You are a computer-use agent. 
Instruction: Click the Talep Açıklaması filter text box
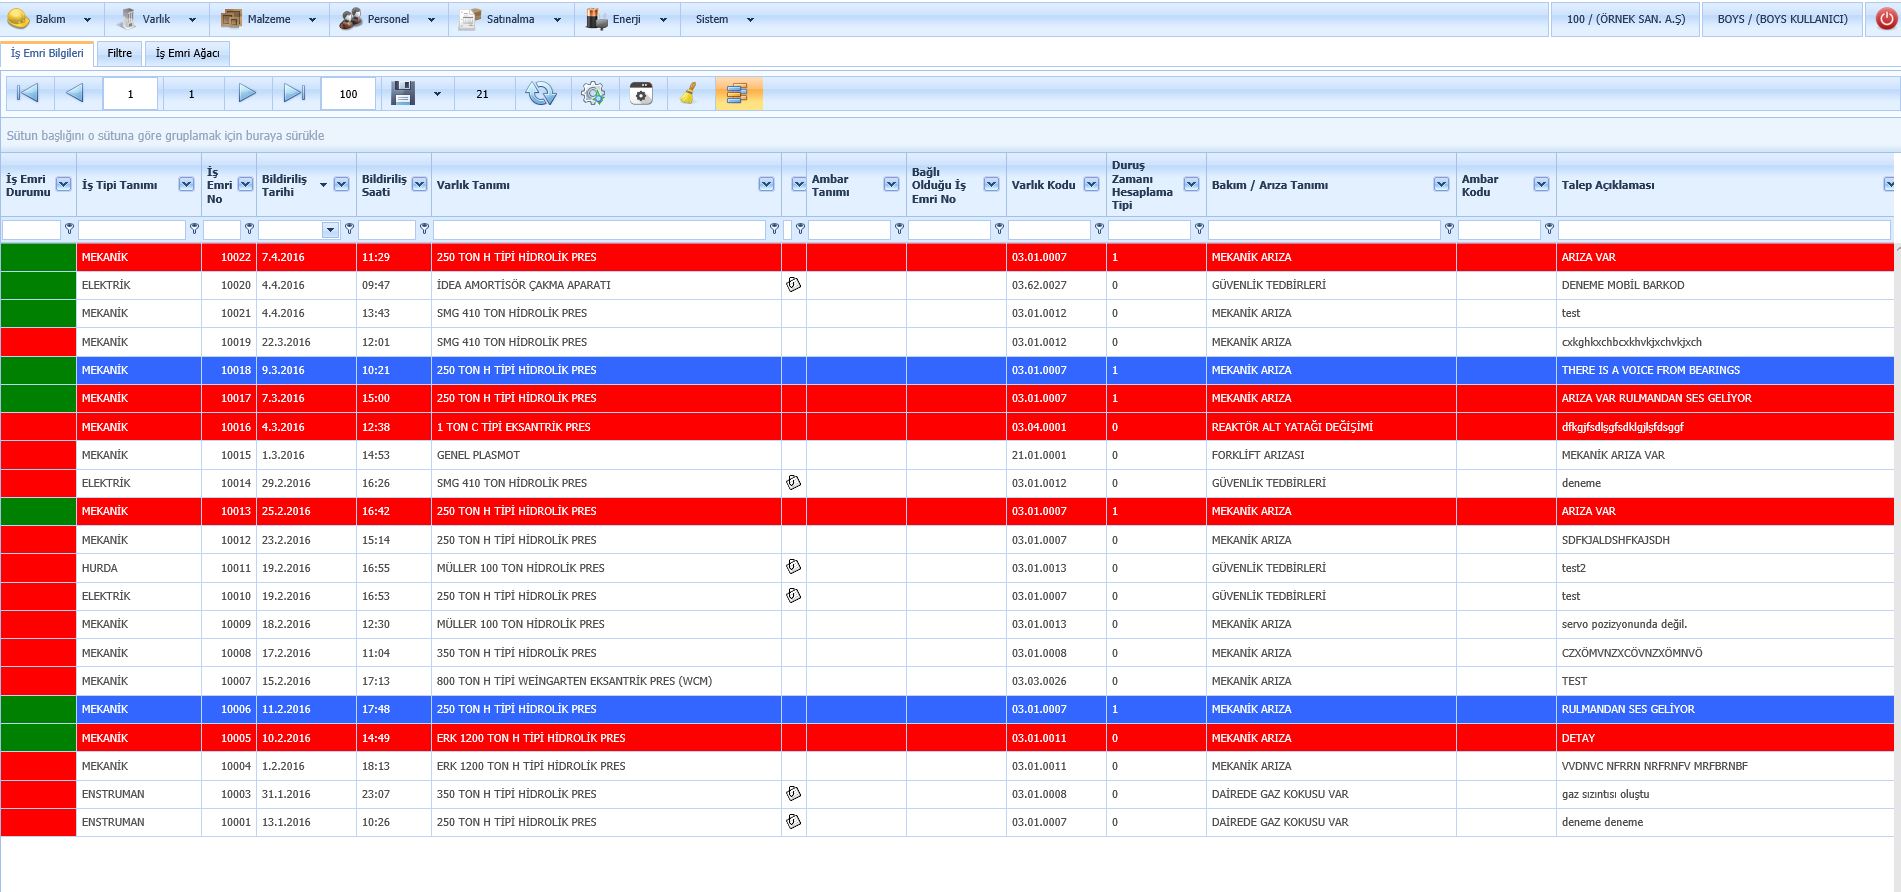(x=1724, y=230)
